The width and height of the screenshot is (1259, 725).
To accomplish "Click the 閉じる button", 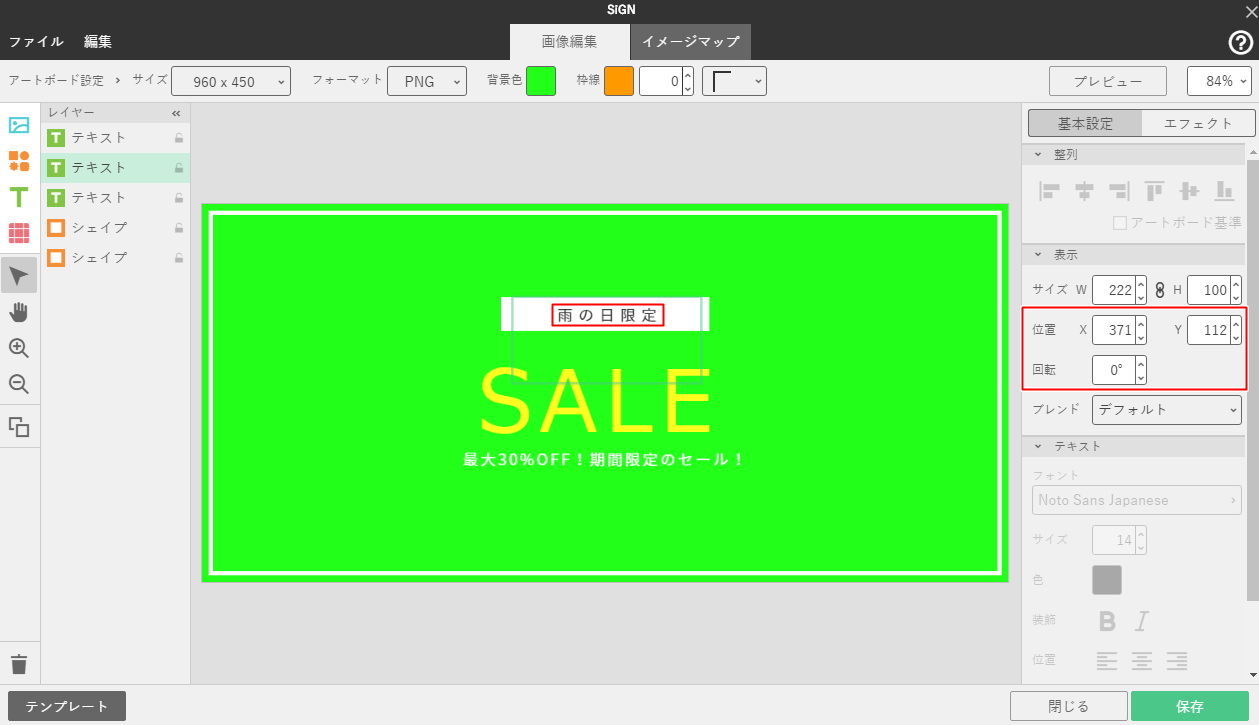I will point(1069,706).
